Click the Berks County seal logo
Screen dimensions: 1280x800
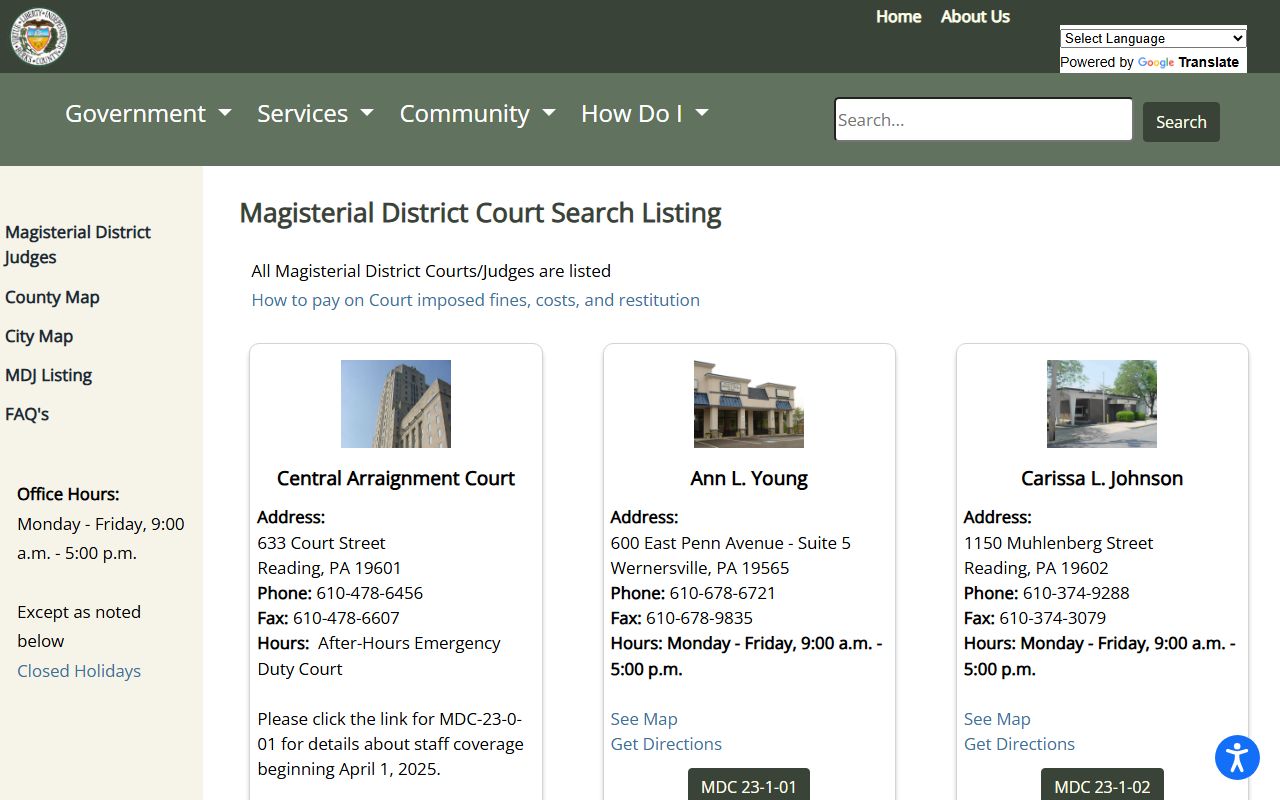pos(39,36)
